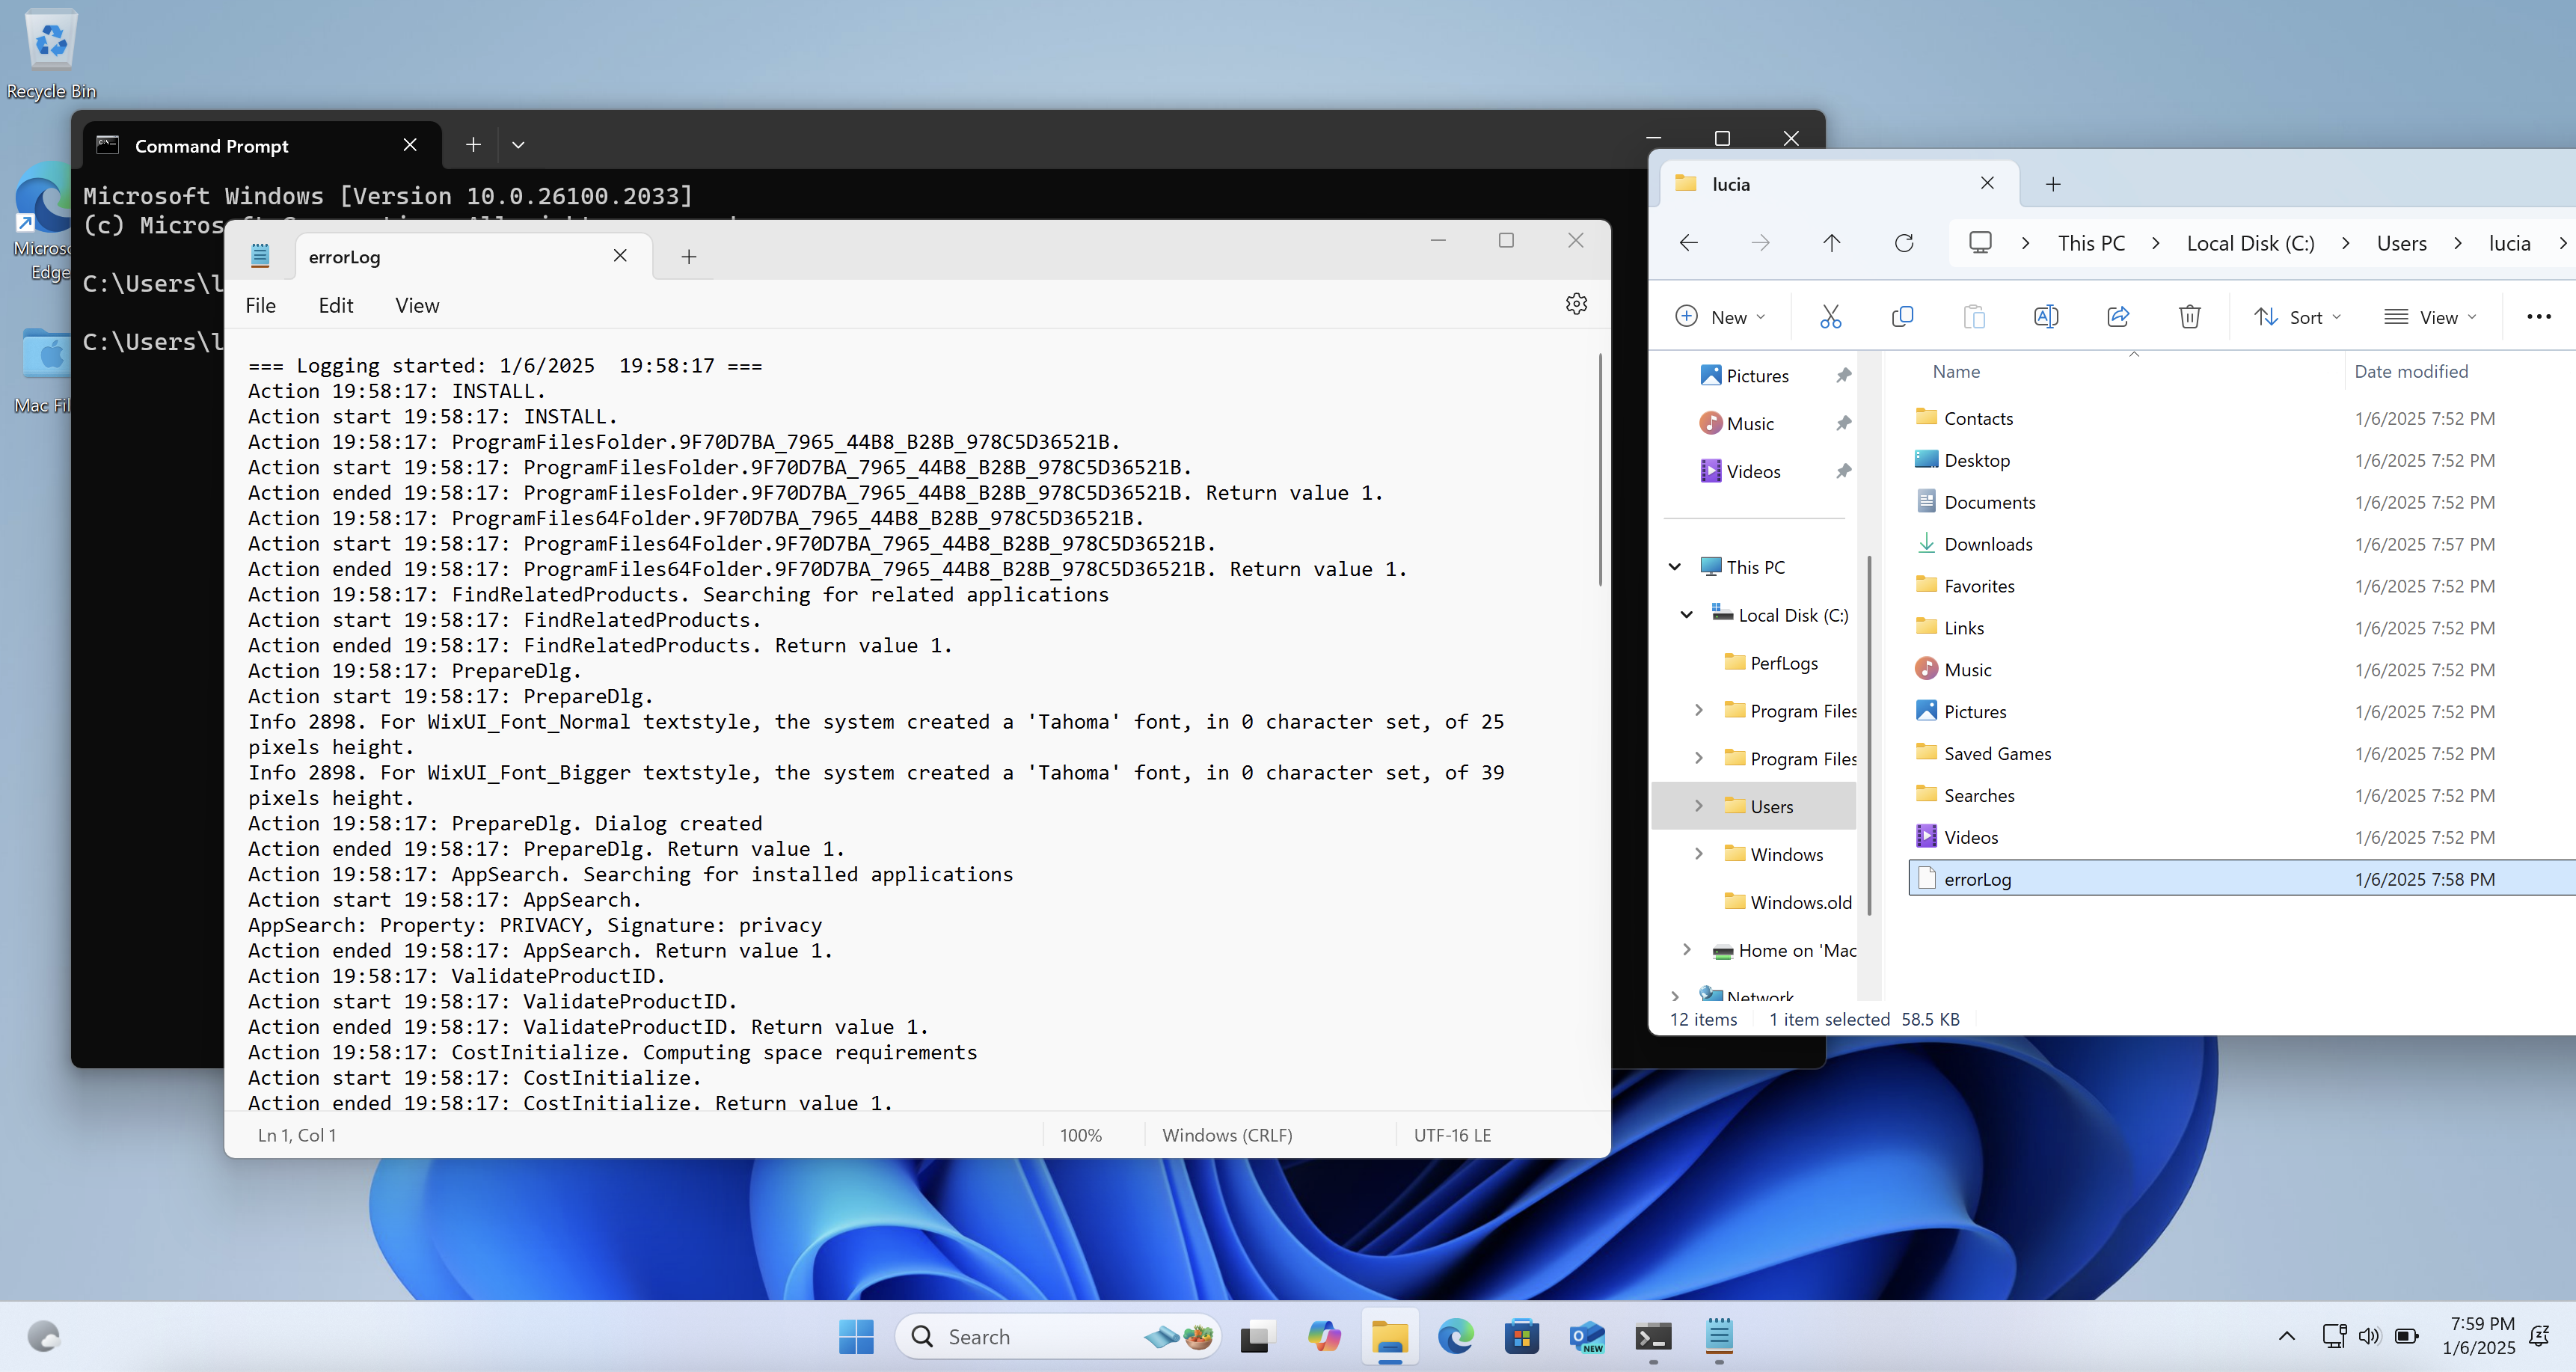
Task: Unpin Pictures from Quick access
Action: [1843, 376]
